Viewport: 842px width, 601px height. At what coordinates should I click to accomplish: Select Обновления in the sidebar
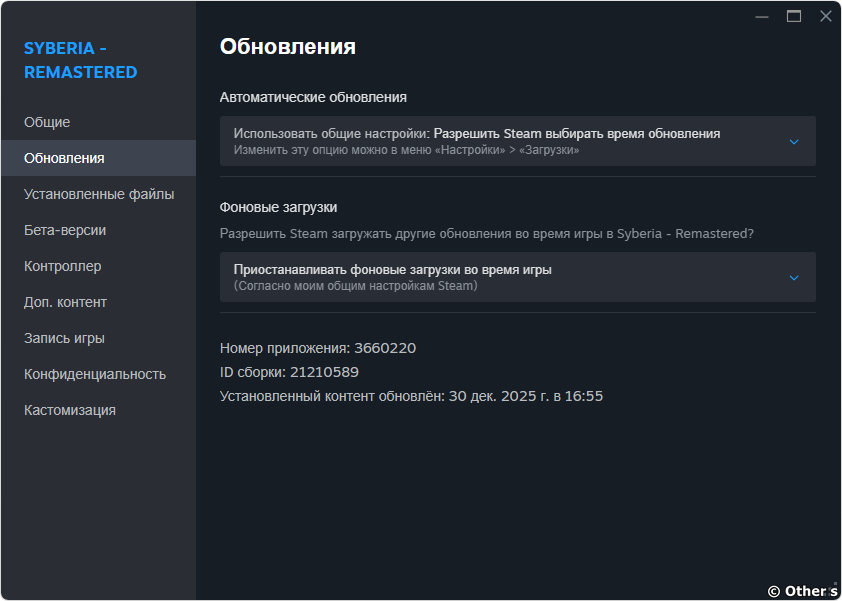coord(64,158)
